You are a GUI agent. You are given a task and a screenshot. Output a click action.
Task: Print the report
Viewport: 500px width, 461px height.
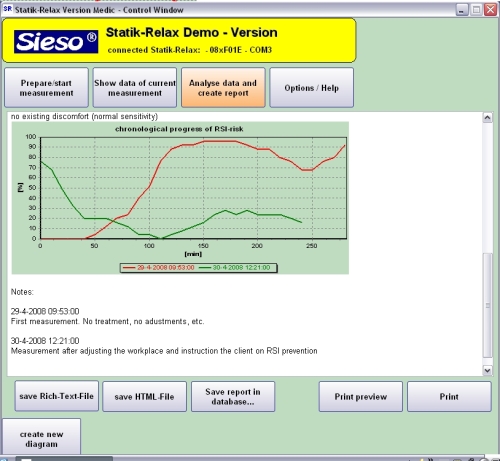(x=449, y=396)
